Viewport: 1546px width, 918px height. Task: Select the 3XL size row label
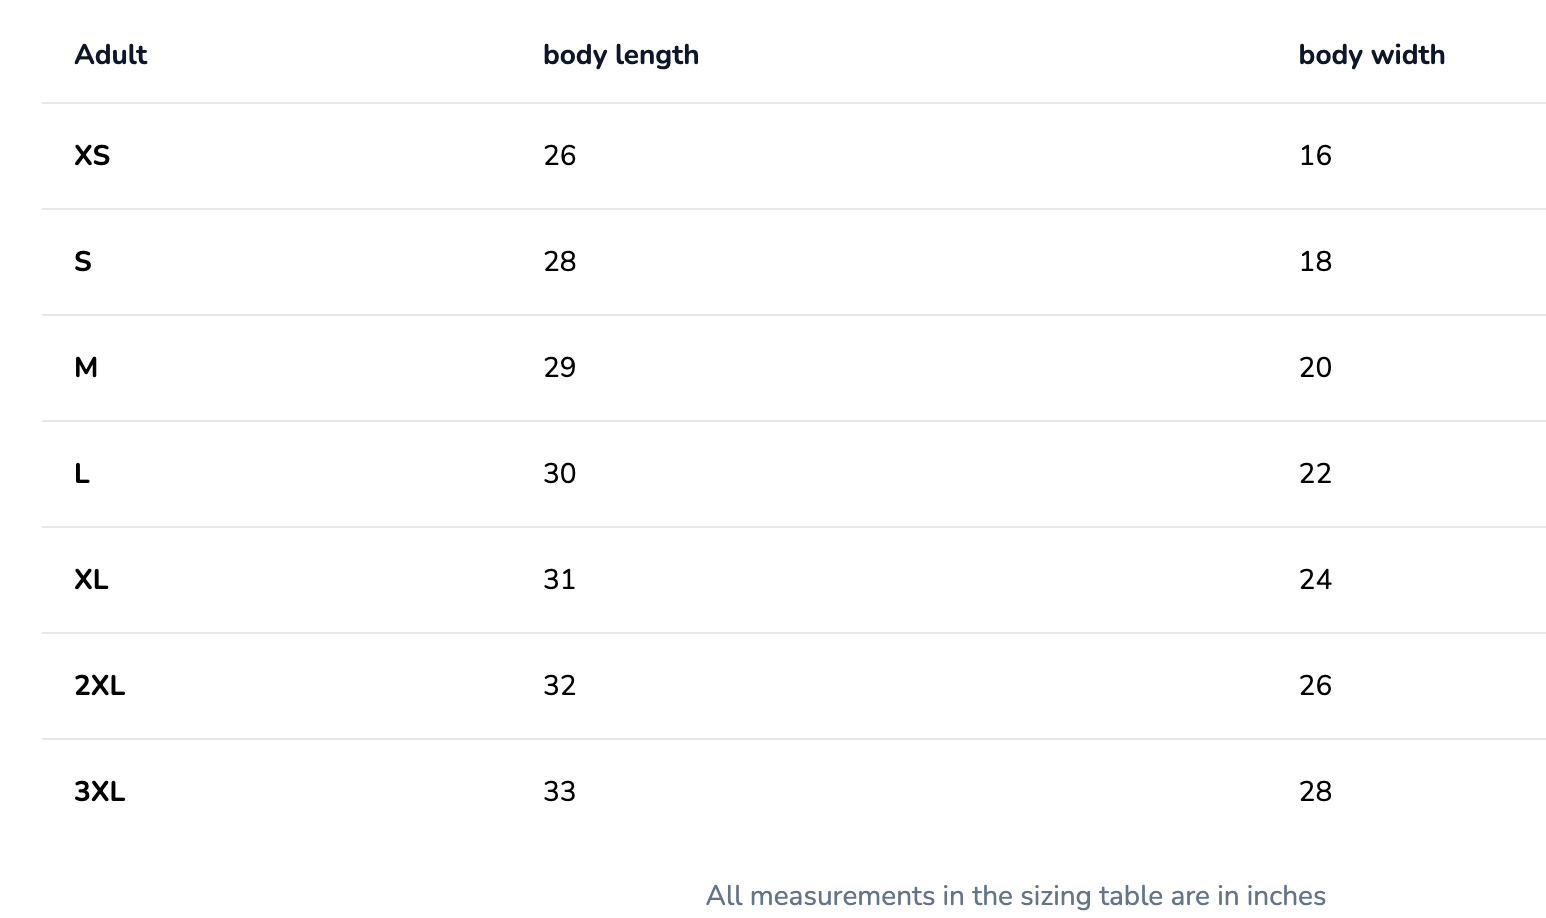pos(99,792)
